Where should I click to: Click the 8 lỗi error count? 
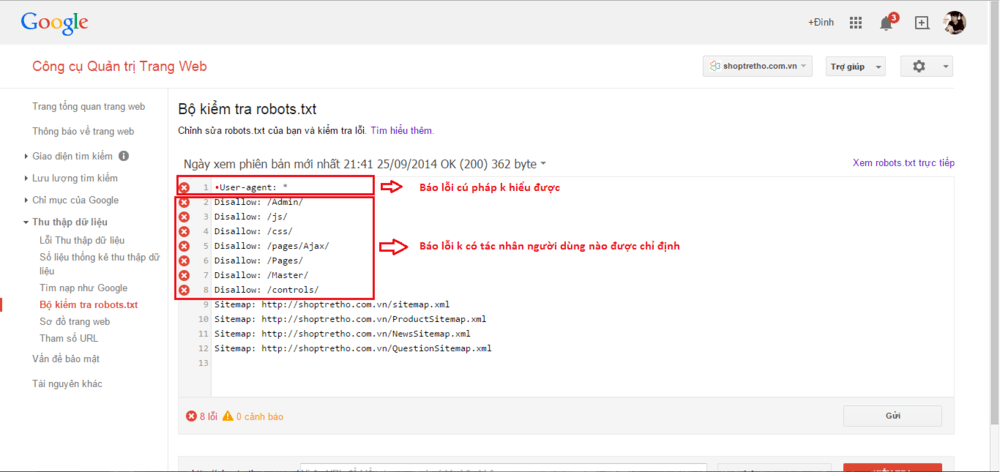coord(208,417)
